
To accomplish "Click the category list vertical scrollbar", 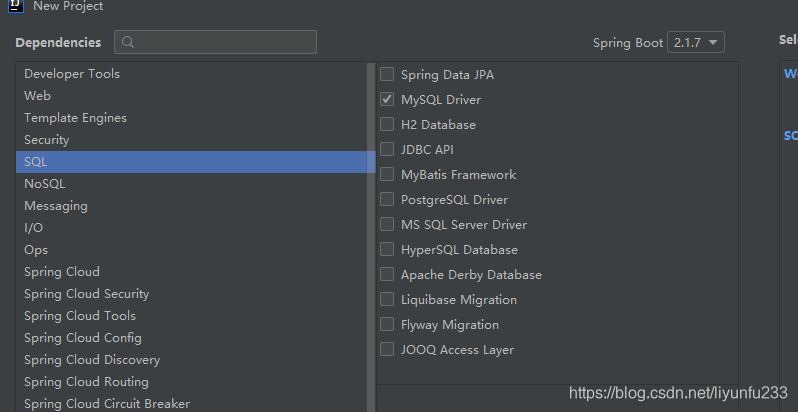I will pos(371,237).
